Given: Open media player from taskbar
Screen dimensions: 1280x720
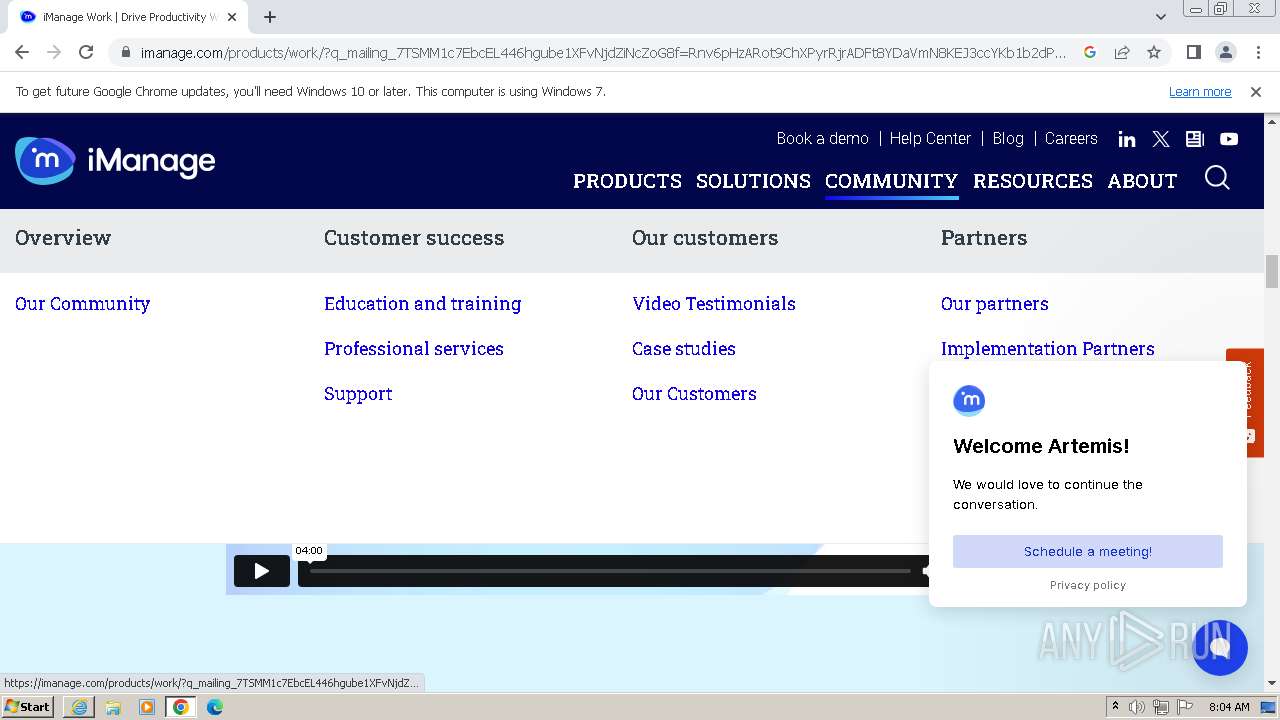Looking at the screenshot, I should pyautogui.click(x=147, y=707).
